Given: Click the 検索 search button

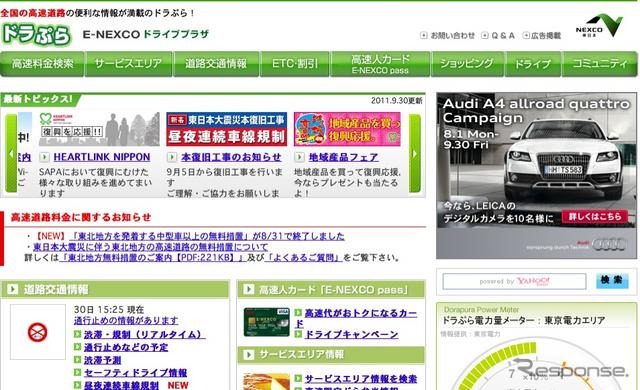Looking at the screenshot, I should click(612, 281).
